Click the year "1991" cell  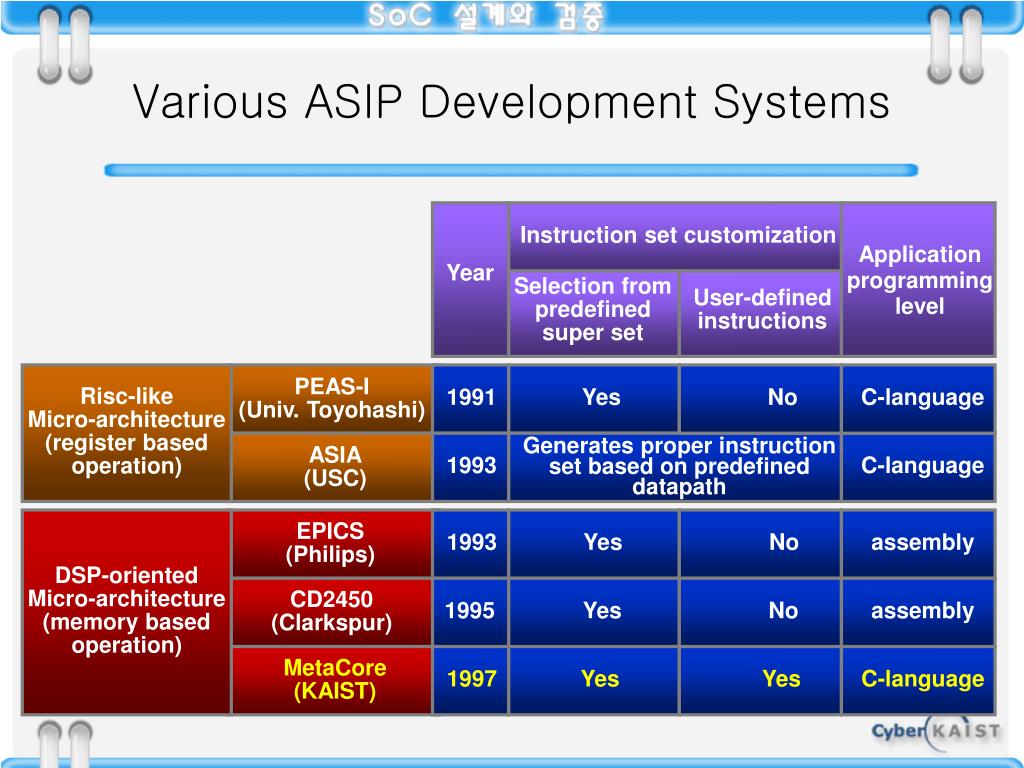pos(470,398)
